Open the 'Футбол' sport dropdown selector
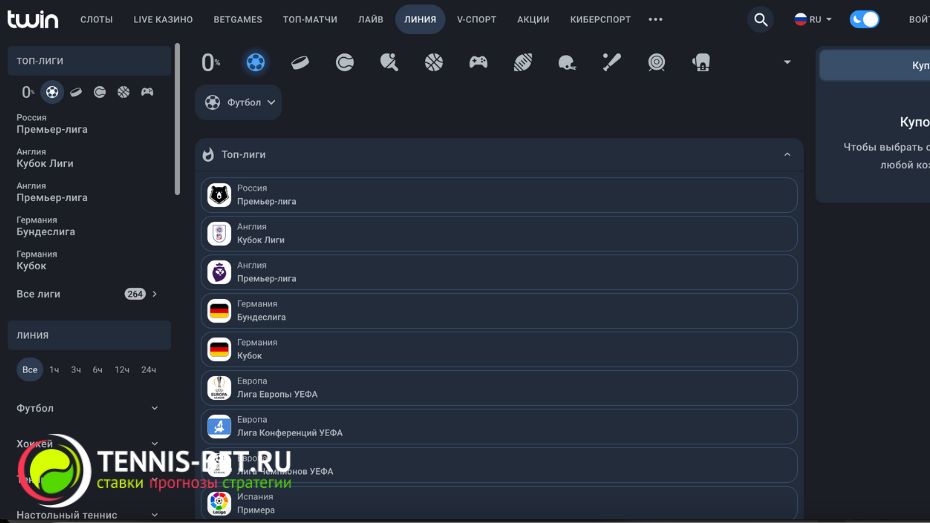Screen dimensions: 930x523 [x=238, y=103]
